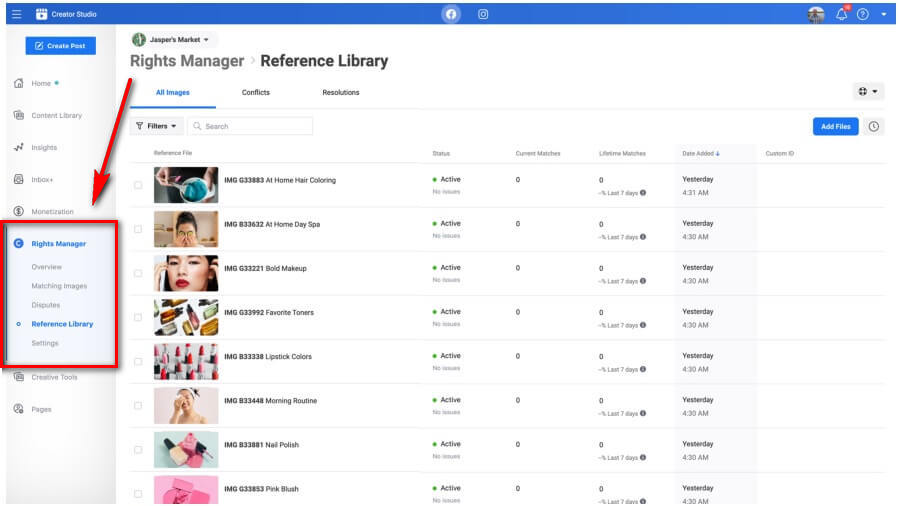Viewport: 900px width, 506px height.
Task: Select the Bold Makeup row checkbox
Action: [138, 273]
